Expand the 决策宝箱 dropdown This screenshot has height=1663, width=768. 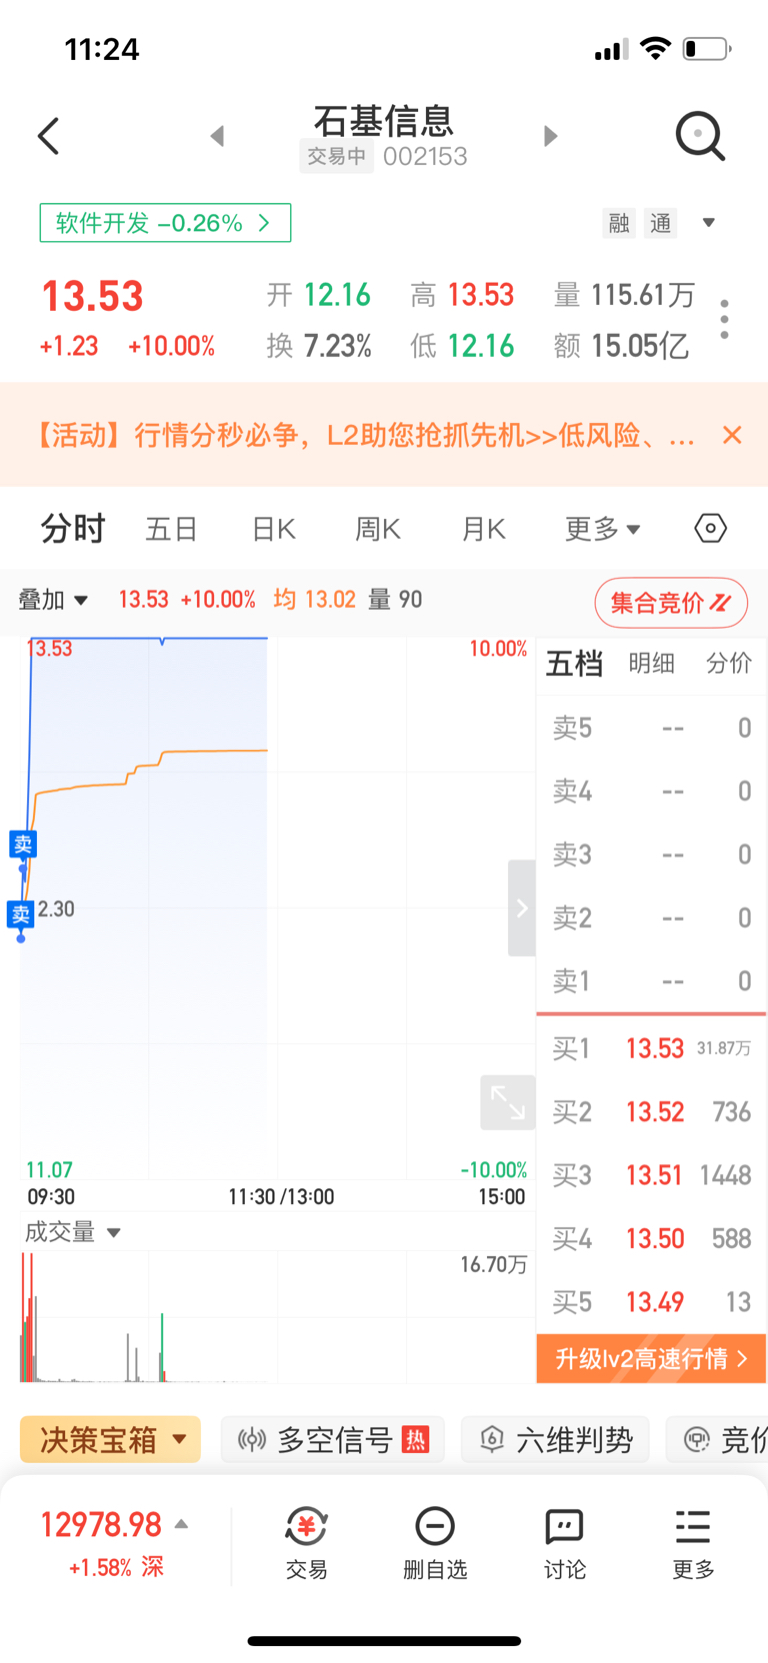click(x=110, y=1440)
